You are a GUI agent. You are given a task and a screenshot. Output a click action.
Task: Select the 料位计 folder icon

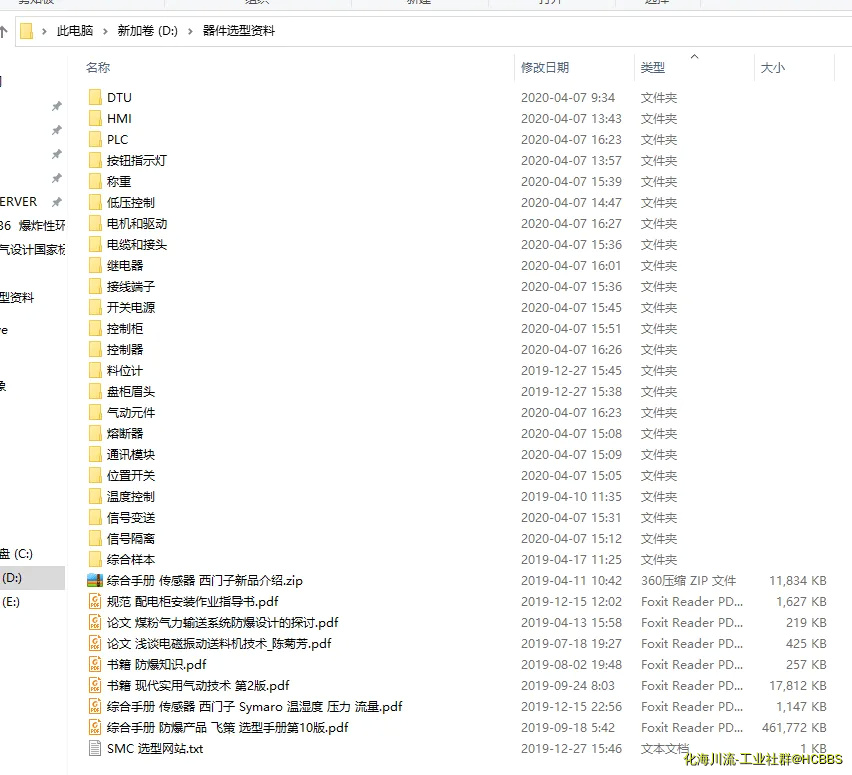pyautogui.click(x=95, y=371)
